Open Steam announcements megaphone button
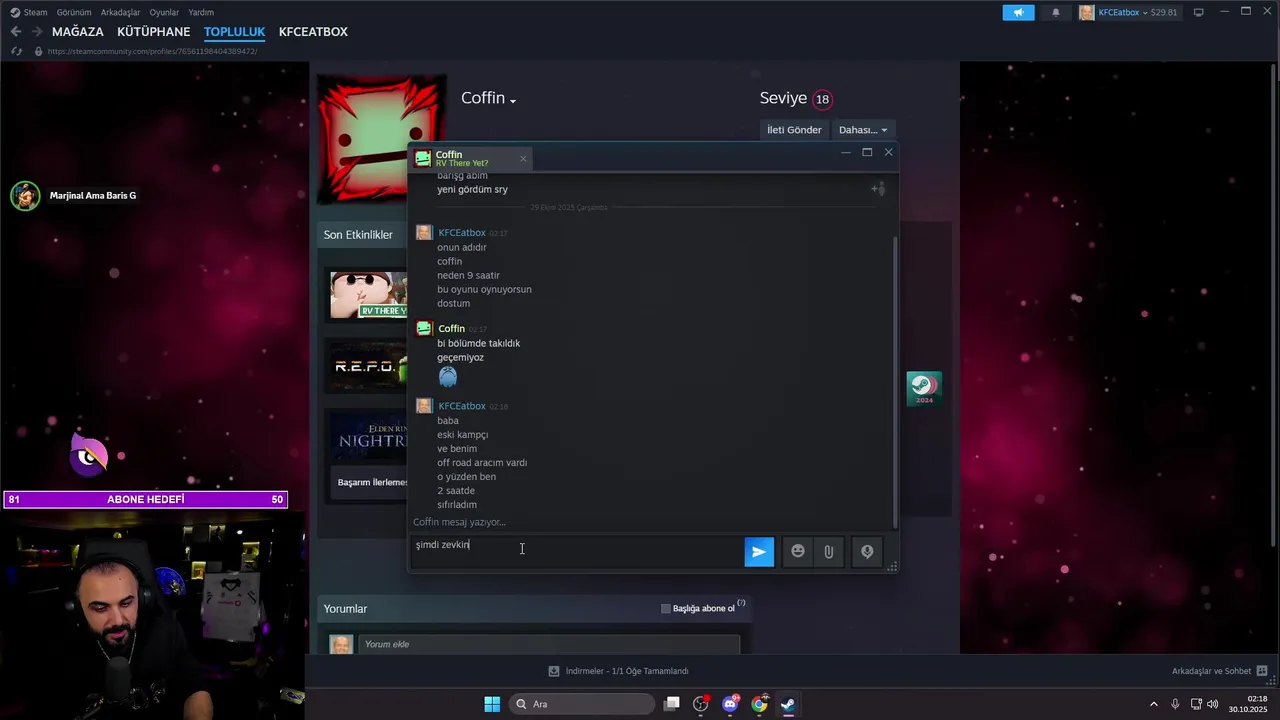Screen dimensions: 1280x720 pyautogui.click(x=1018, y=12)
